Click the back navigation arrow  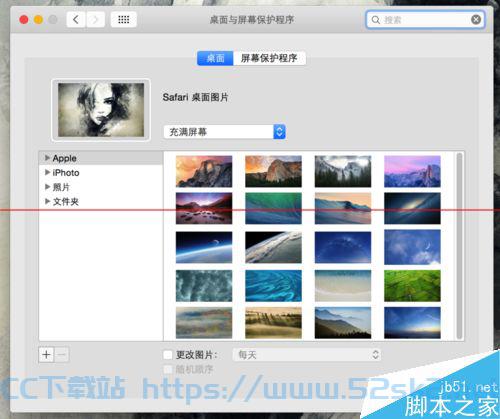click(76, 20)
